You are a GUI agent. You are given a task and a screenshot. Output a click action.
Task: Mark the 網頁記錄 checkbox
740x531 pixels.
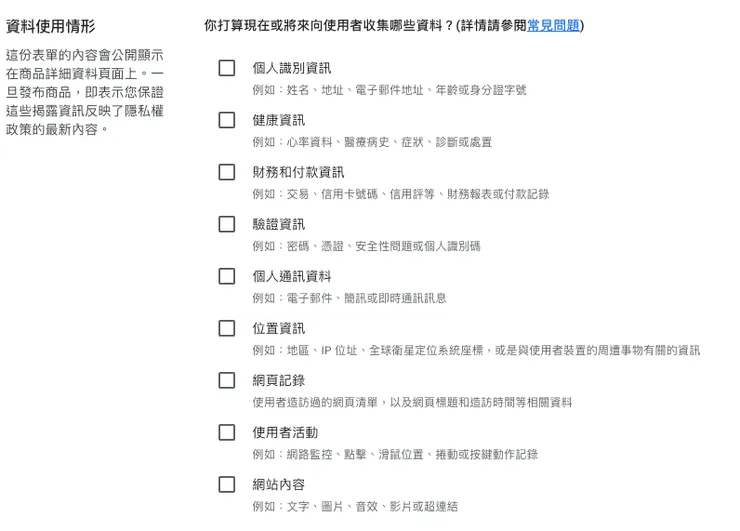227,380
